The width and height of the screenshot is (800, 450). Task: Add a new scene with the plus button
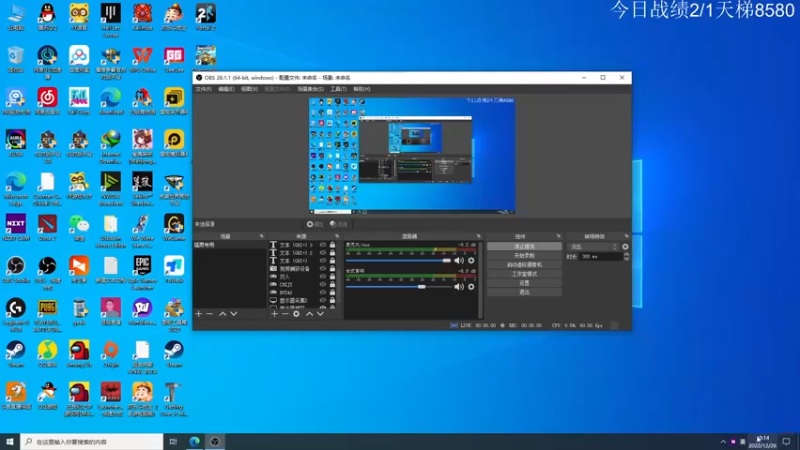198,314
